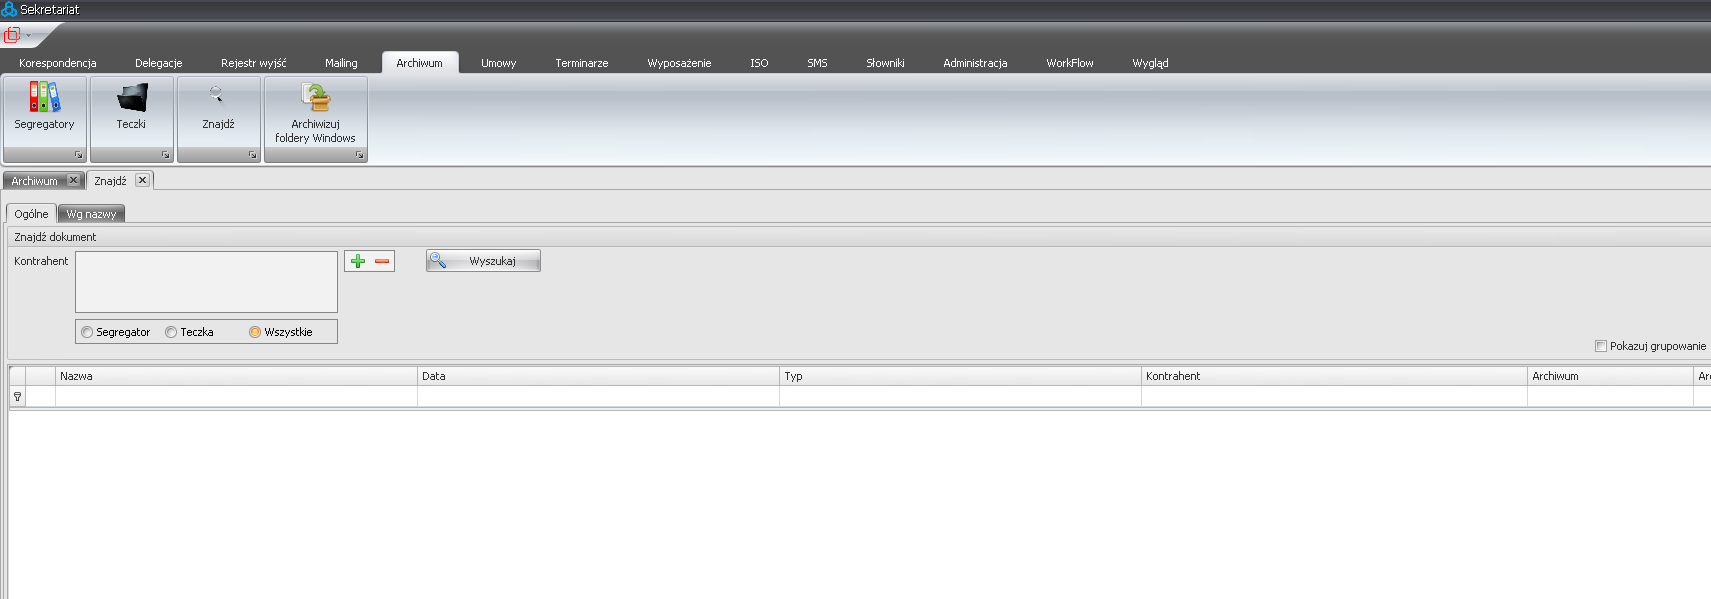This screenshot has width=1711, height=599.
Task: Switch to the Rejestr wyjść tab
Action: 254,63
